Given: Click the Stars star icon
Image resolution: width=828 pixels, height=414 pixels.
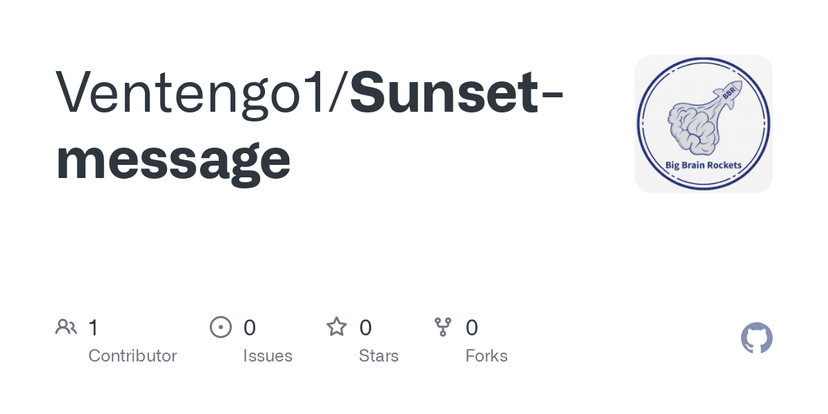Looking at the screenshot, I should pyautogui.click(x=336, y=327).
